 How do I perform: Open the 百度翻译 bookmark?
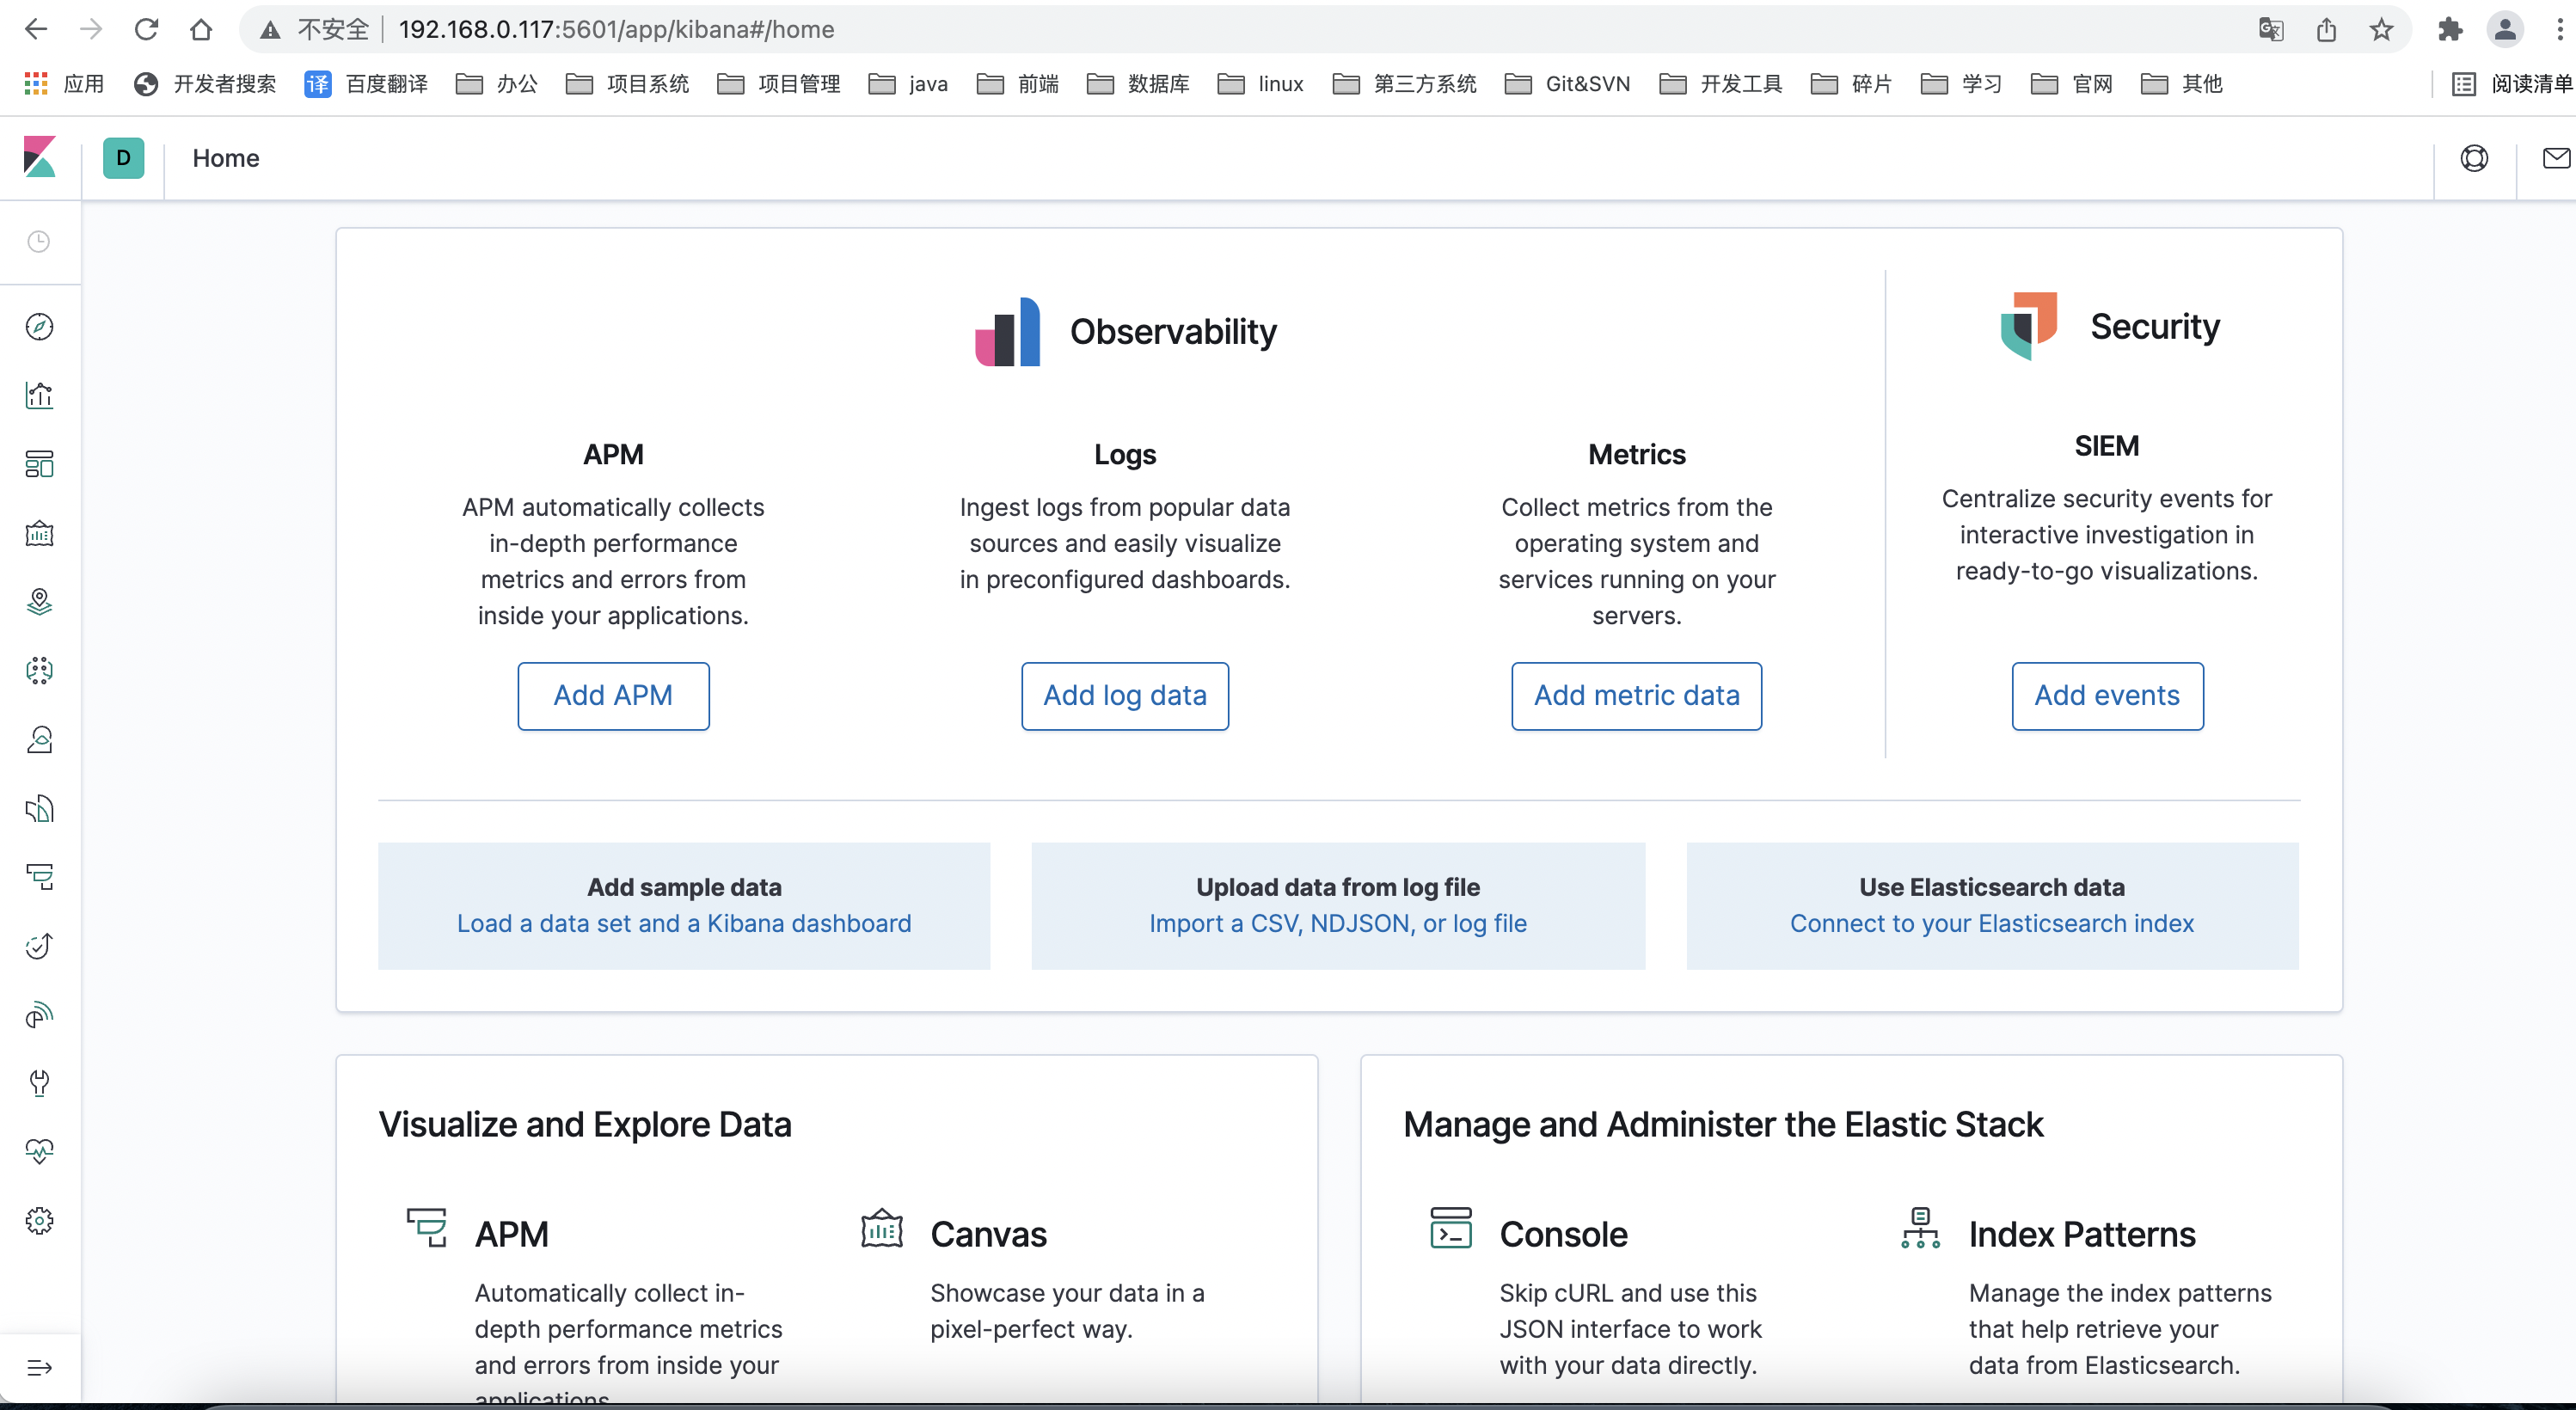(x=366, y=84)
